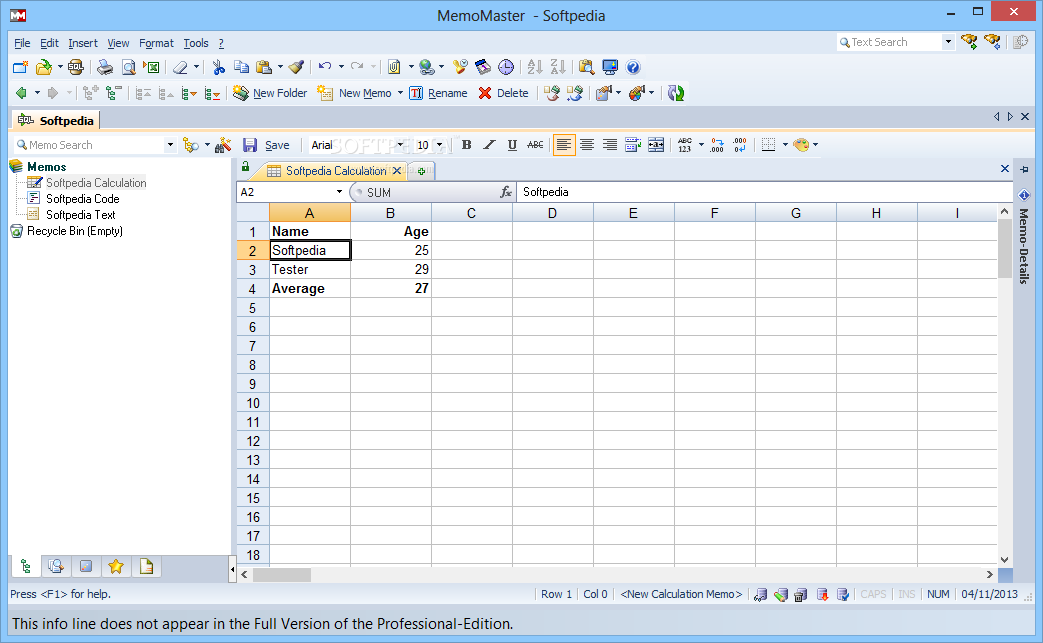This screenshot has width=1043, height=643.
Task: Click the monitor screen icon in toolbar
Action: (x=609, y=67)
